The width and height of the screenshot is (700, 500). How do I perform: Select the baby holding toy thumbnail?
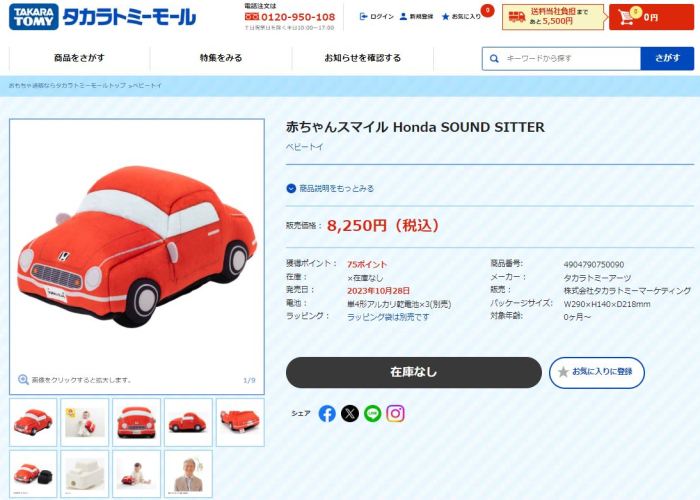[x=85, y=422]
